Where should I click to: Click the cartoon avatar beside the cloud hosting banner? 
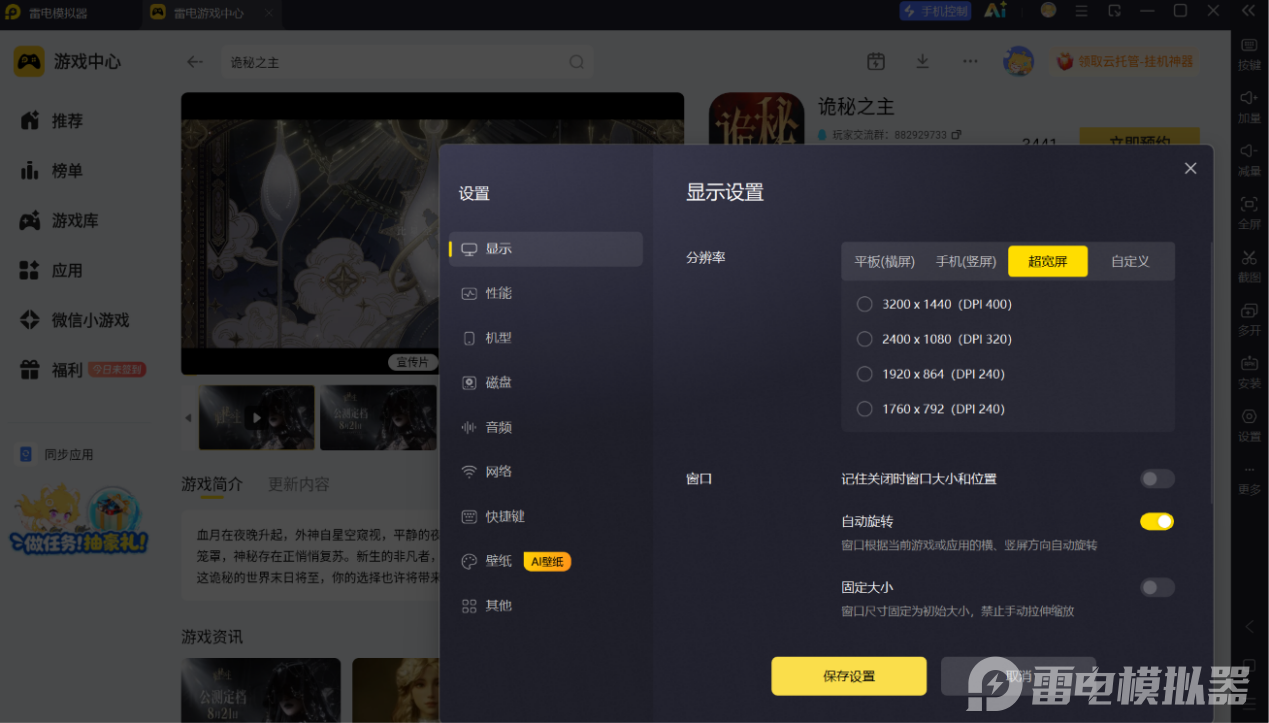tap(1018, 61)
